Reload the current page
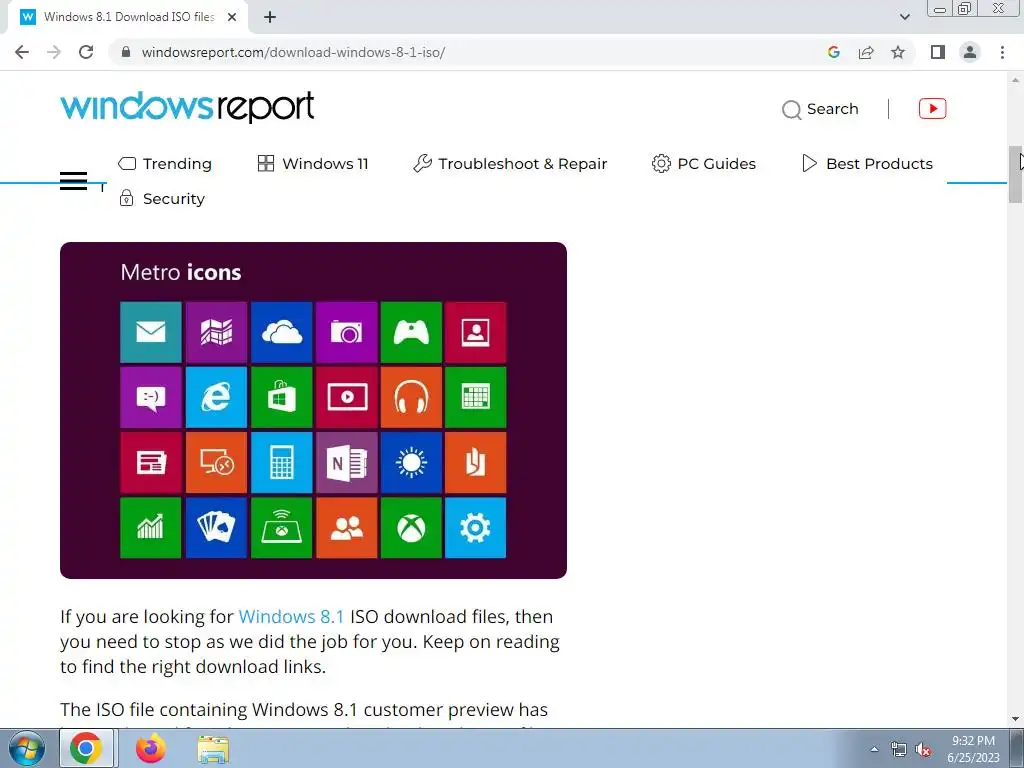 (x=86, y=52)
